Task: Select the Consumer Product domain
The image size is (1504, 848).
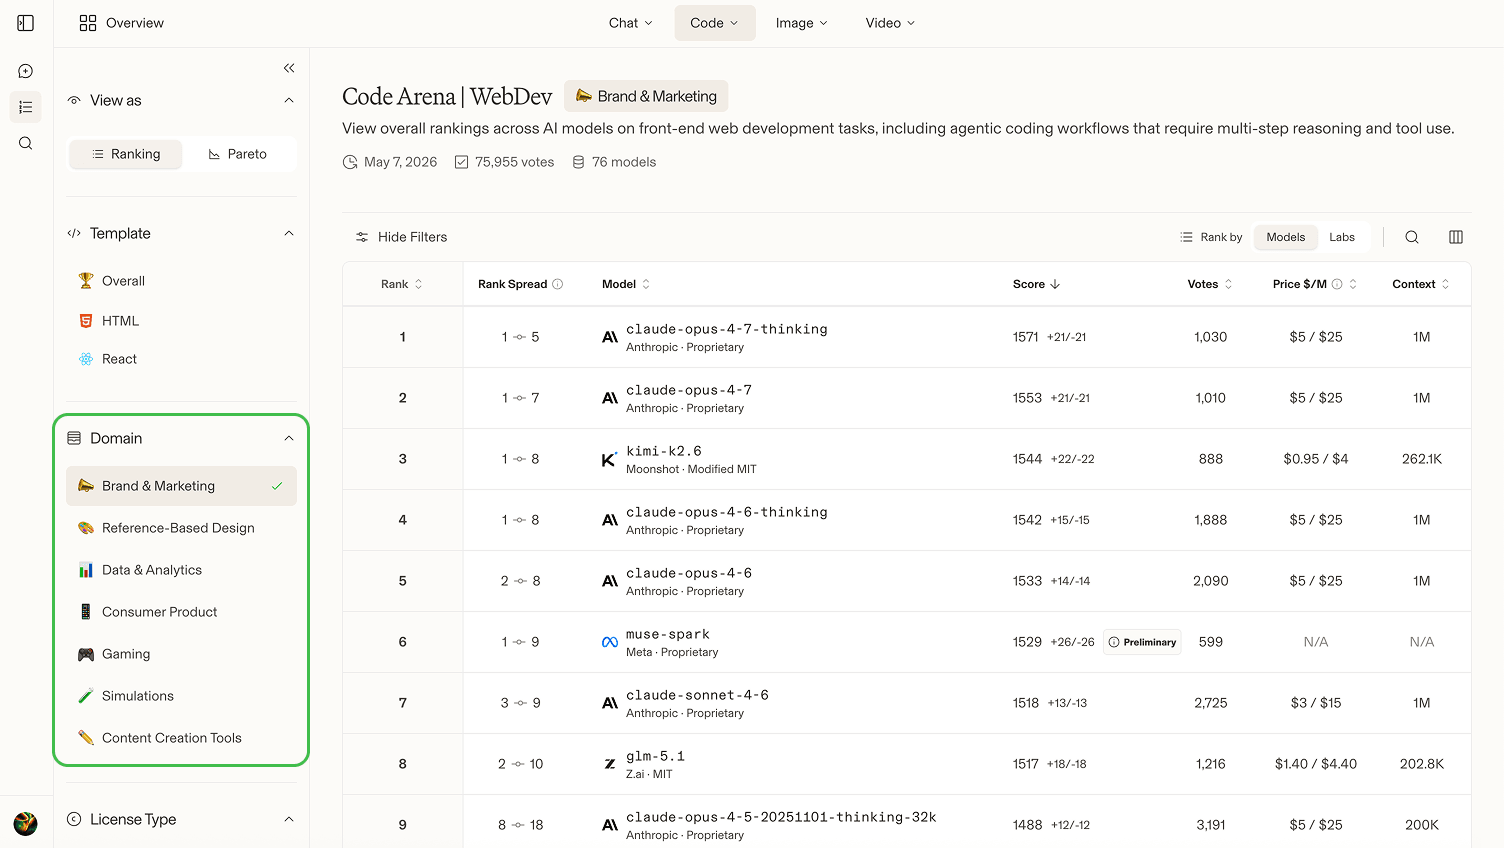Action: (x=181, y=612)
